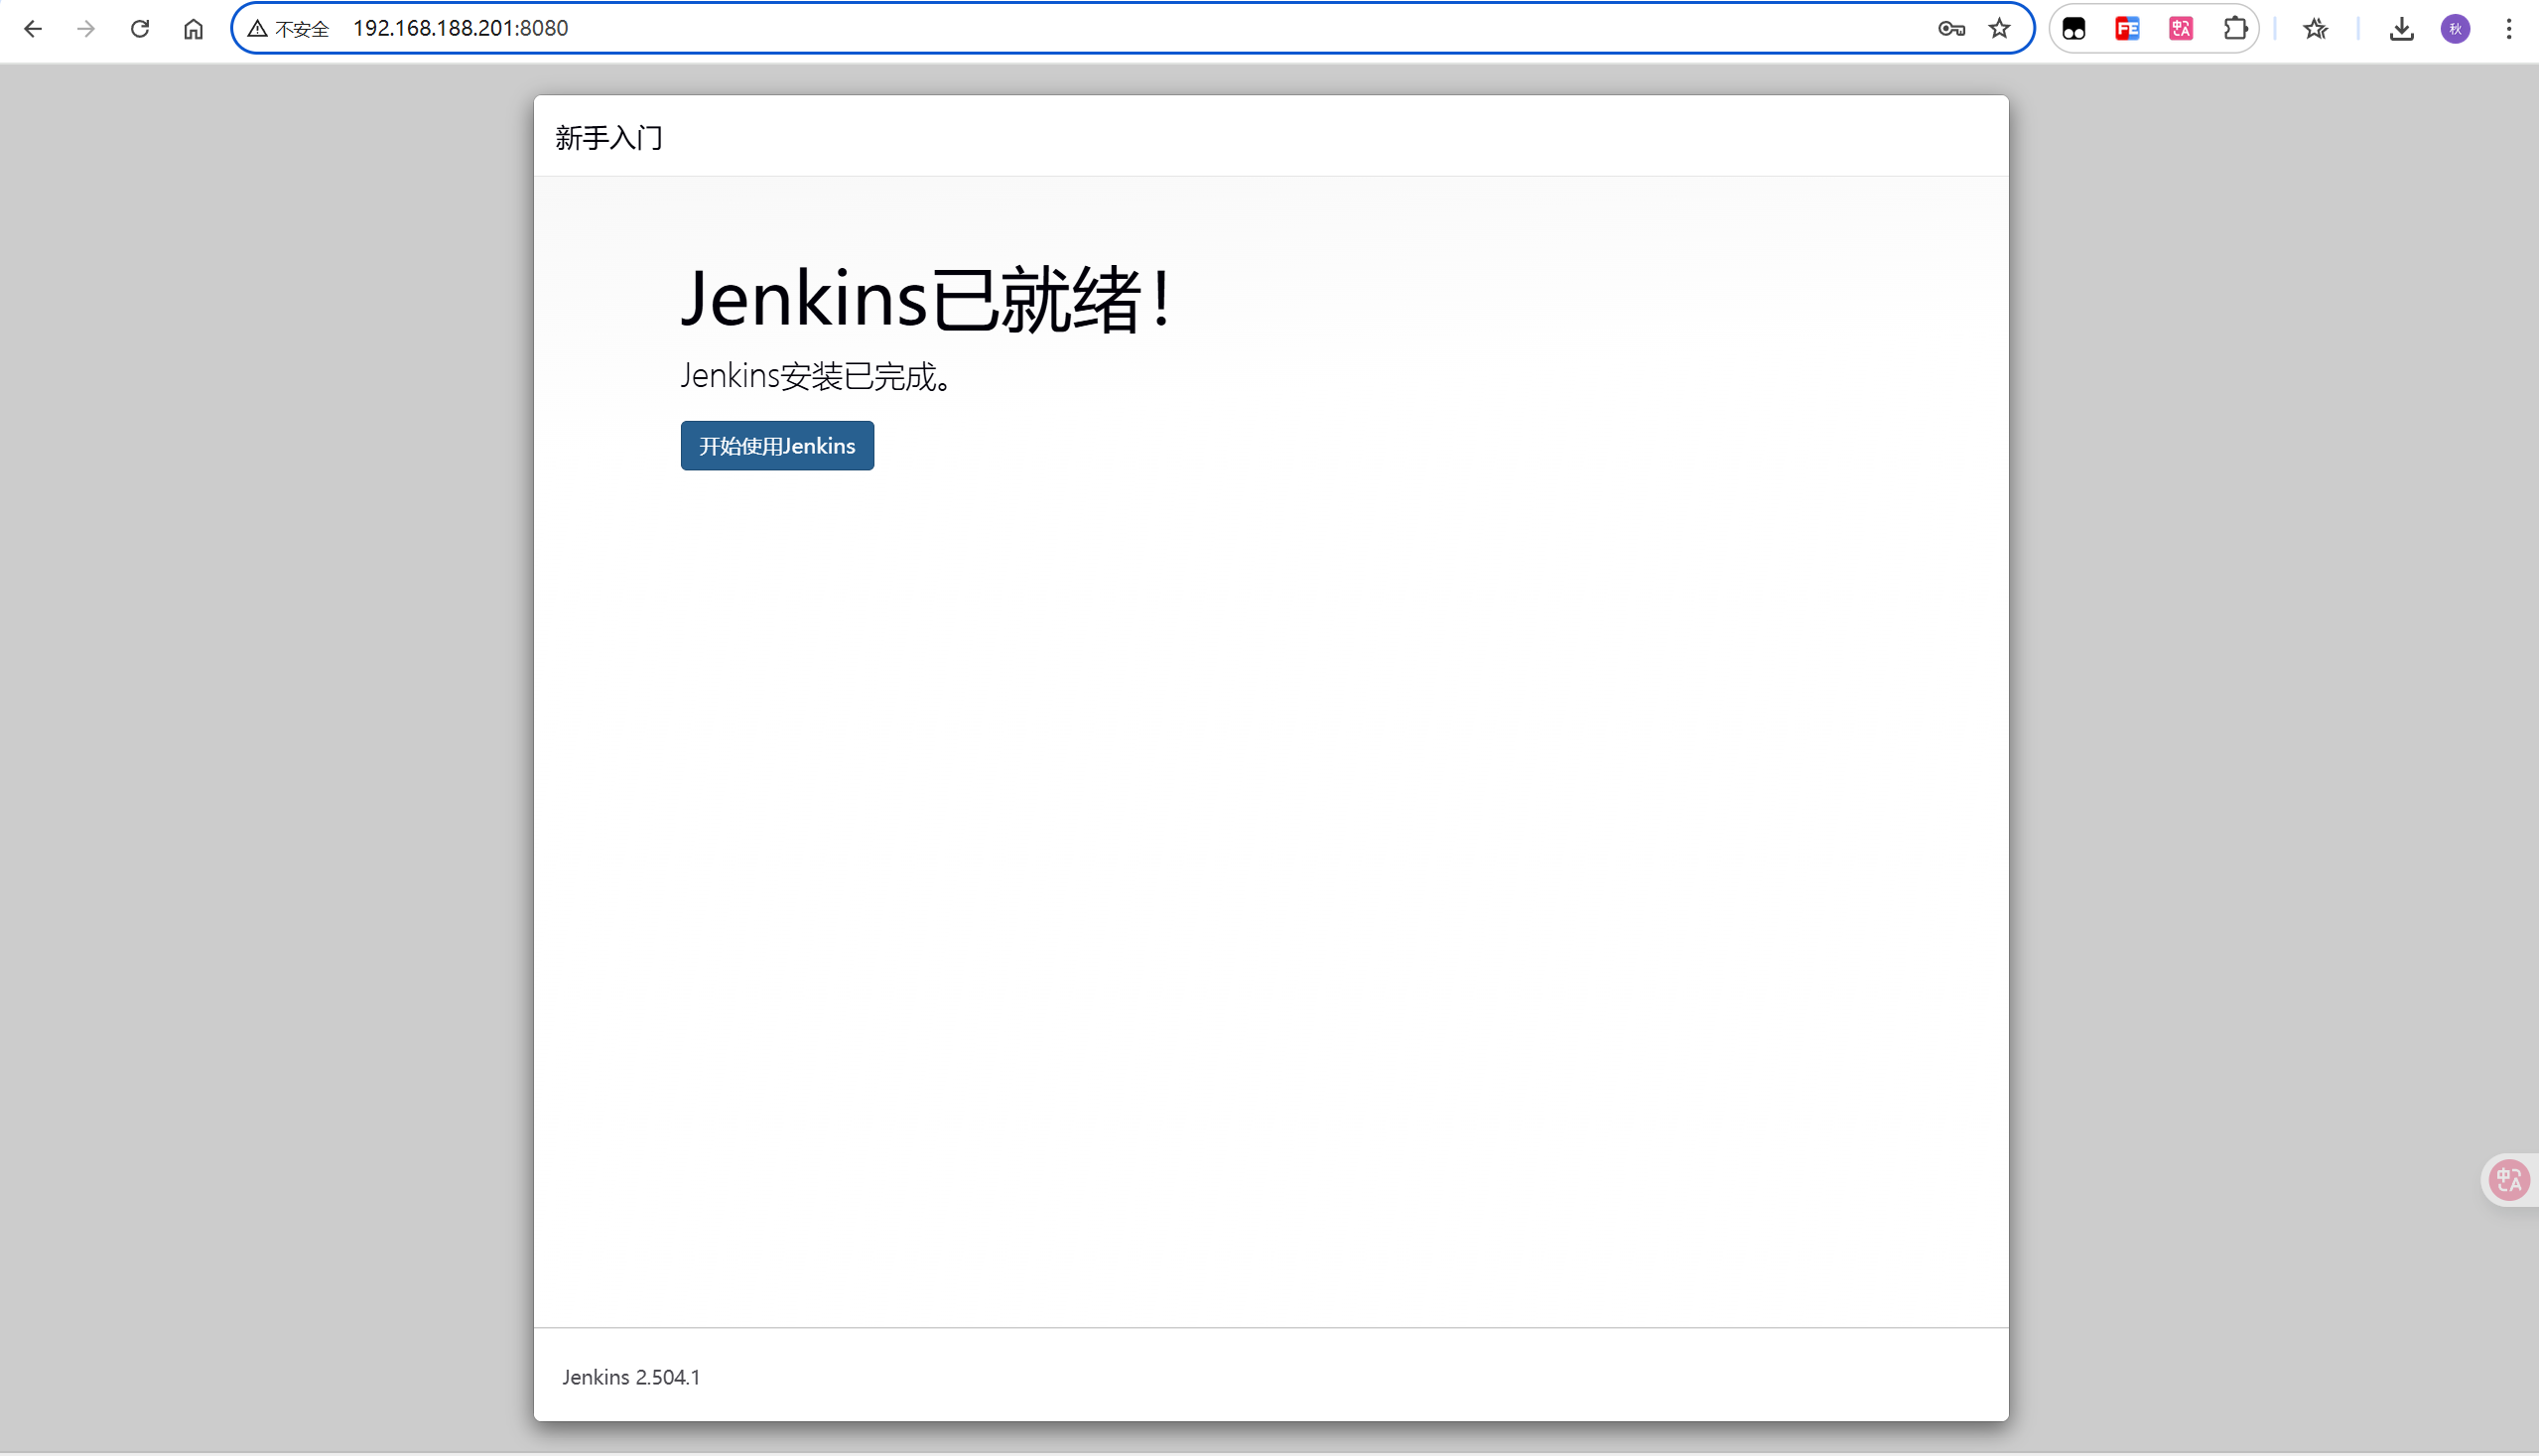Go back to the previous page
This screenshot has width=2539, height=1456.
[33, 29]
